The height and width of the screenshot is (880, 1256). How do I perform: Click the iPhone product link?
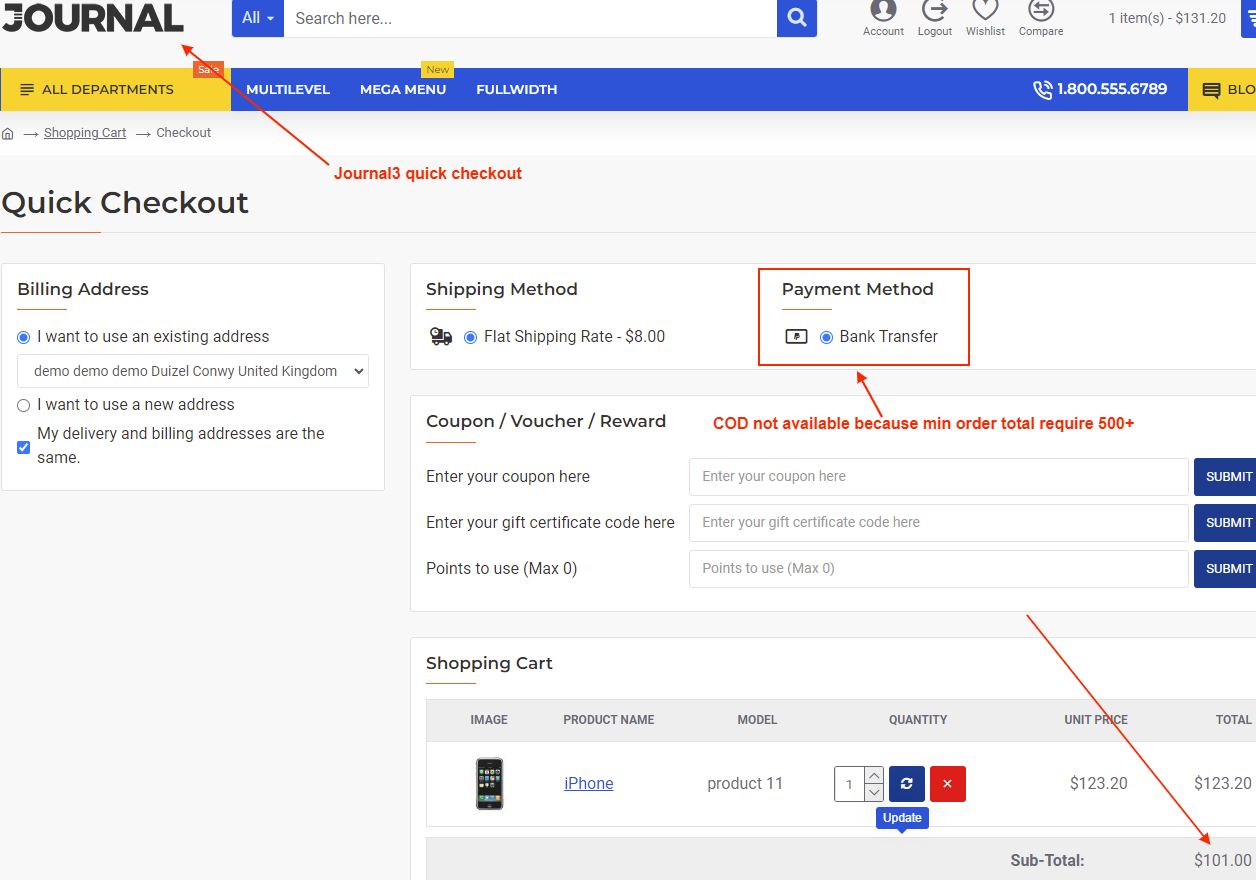click(x=588, y=784)
